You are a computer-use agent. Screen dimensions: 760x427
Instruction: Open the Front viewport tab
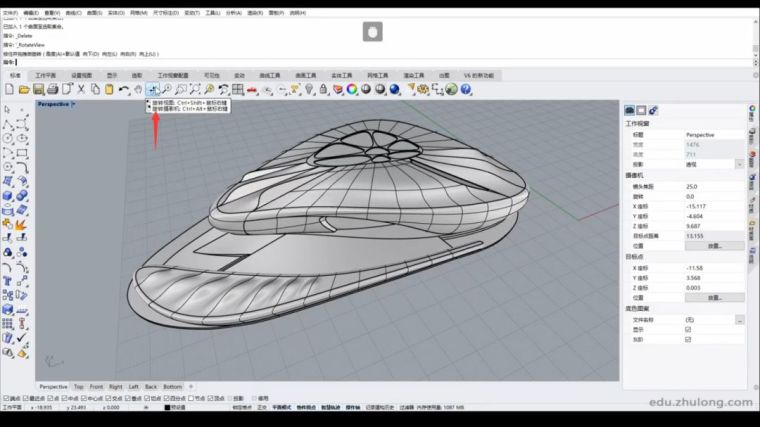point(96,387)
